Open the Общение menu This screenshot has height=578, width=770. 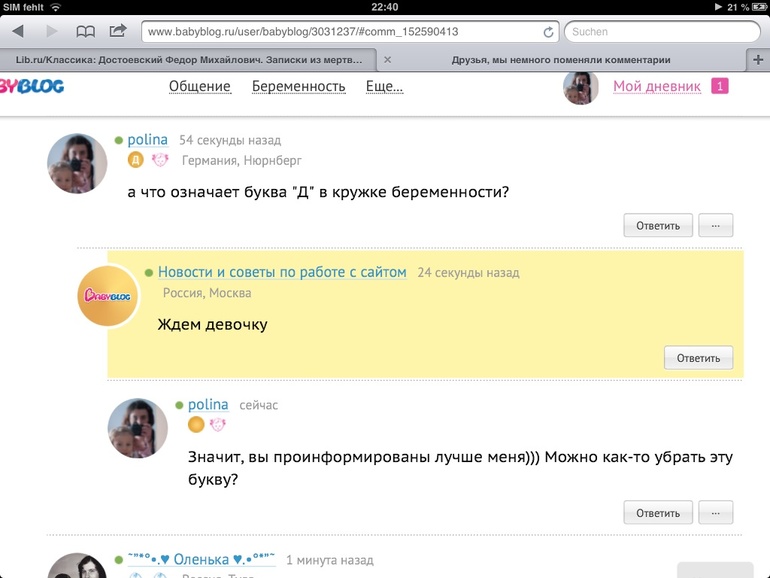click(x=199, y=86)
